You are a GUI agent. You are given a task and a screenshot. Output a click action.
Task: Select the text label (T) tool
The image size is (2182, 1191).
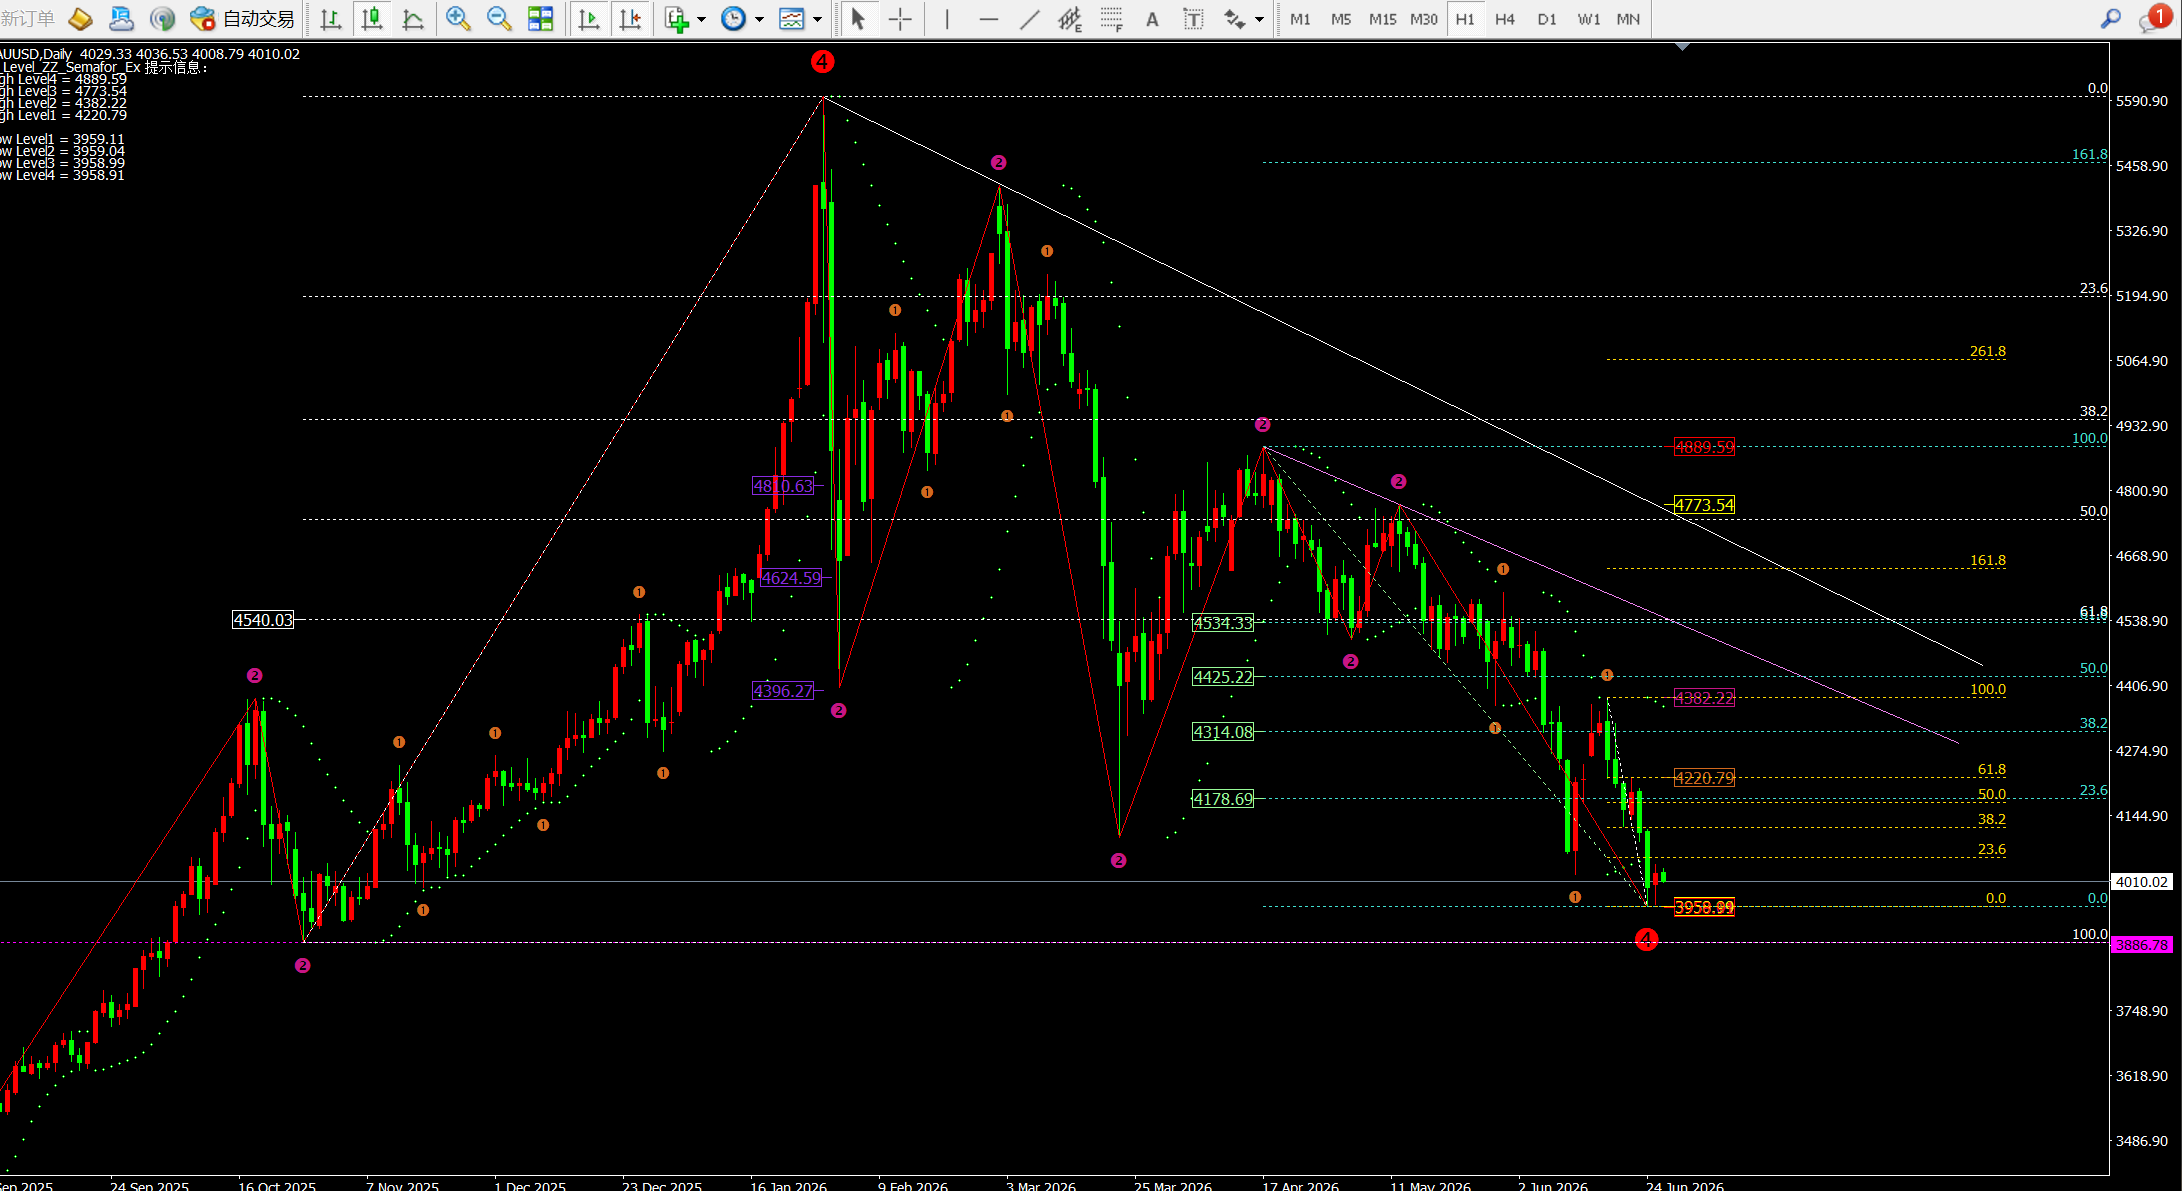[x=1193, y=18]
